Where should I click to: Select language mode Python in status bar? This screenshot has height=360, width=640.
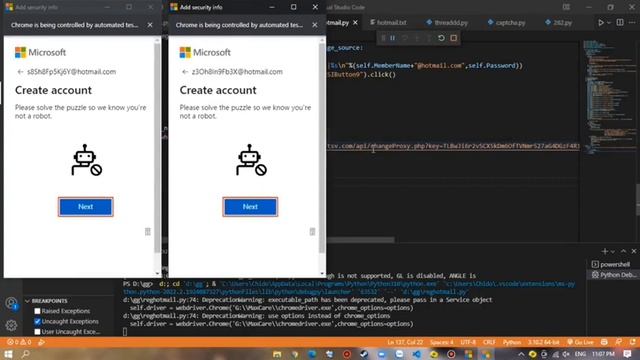pyautogui.click(x=511, y=342)
